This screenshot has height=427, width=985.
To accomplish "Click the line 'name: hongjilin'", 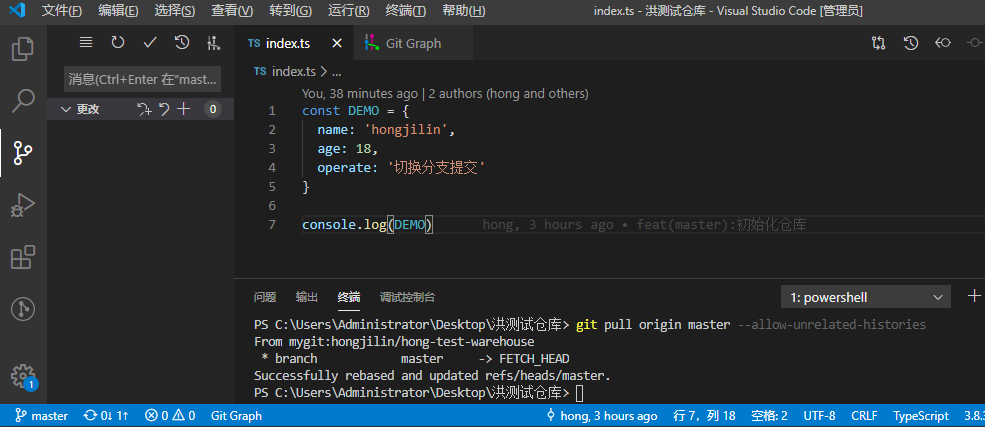I will pos(385,130).
